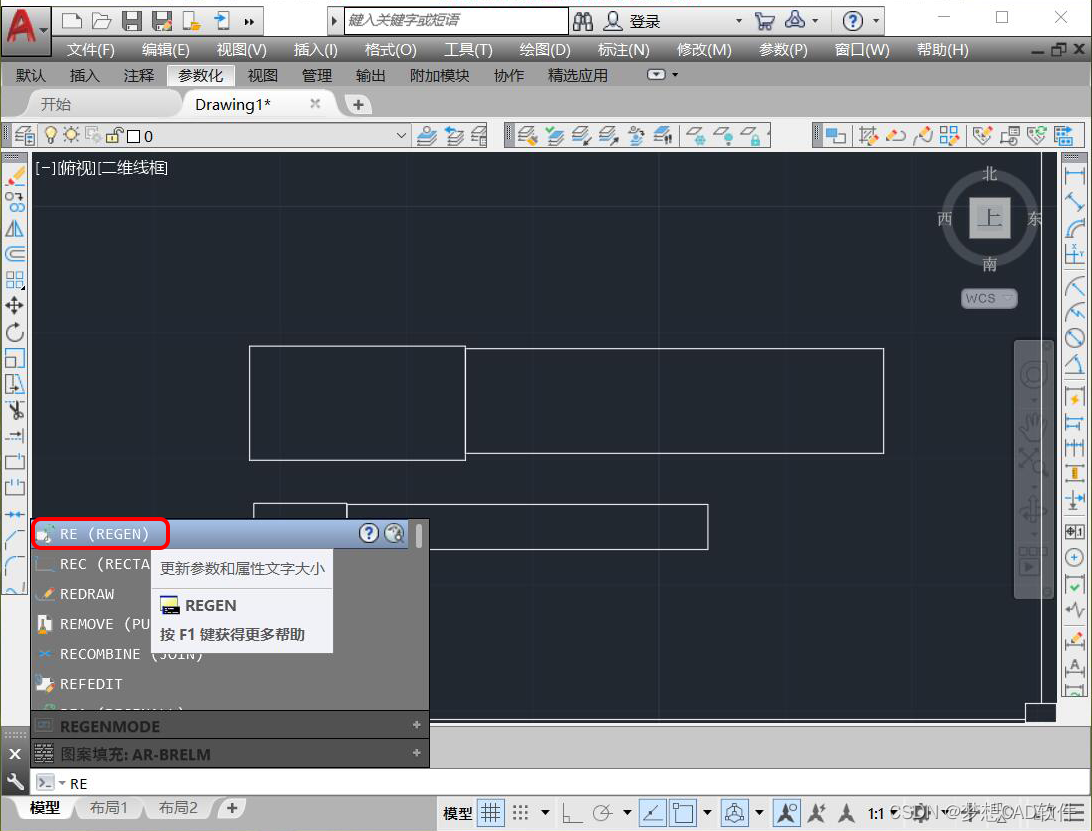Select the Scale tool
Image resolution: width=1092 pixels, height=831 pixels.
15,358
